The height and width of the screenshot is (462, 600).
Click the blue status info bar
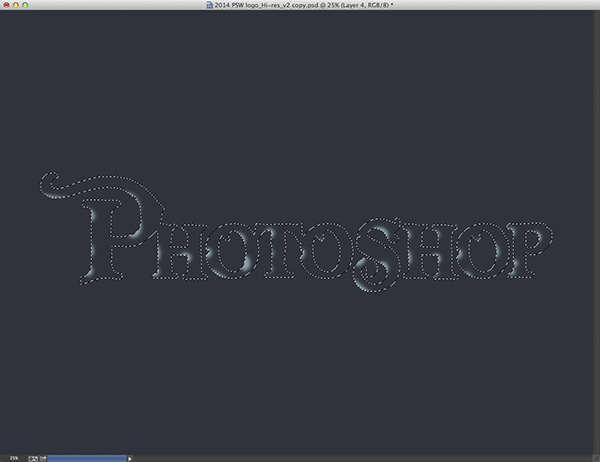tap(86, 457)
